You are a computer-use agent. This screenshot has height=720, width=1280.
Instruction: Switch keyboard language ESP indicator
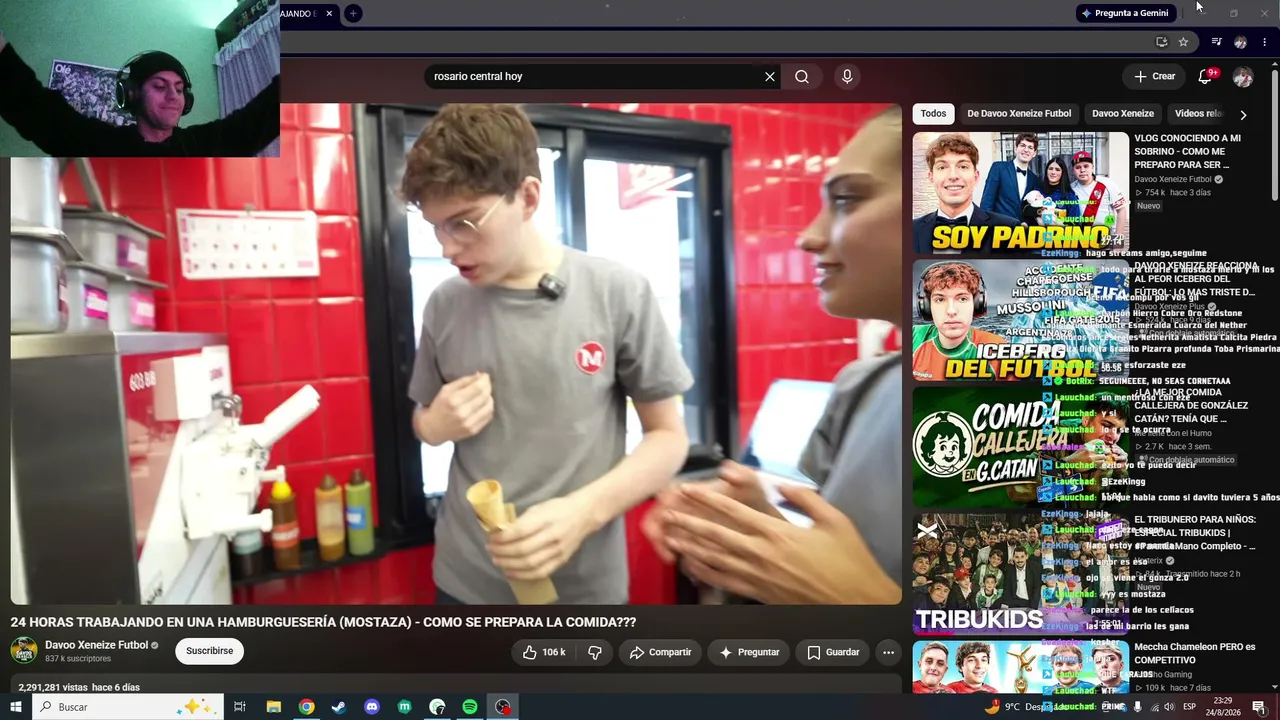1190,707
